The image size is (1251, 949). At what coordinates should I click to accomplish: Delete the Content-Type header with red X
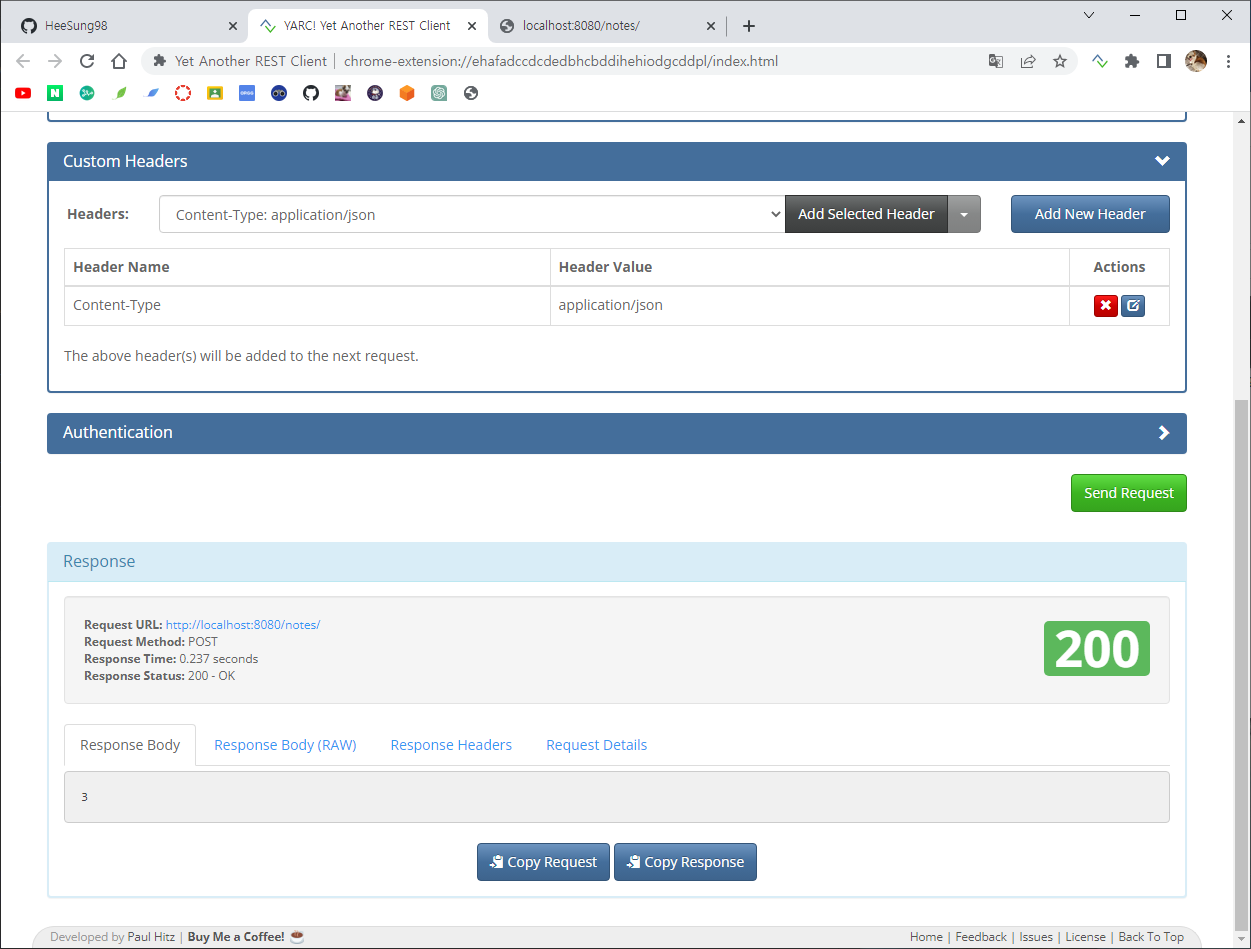1105,306
